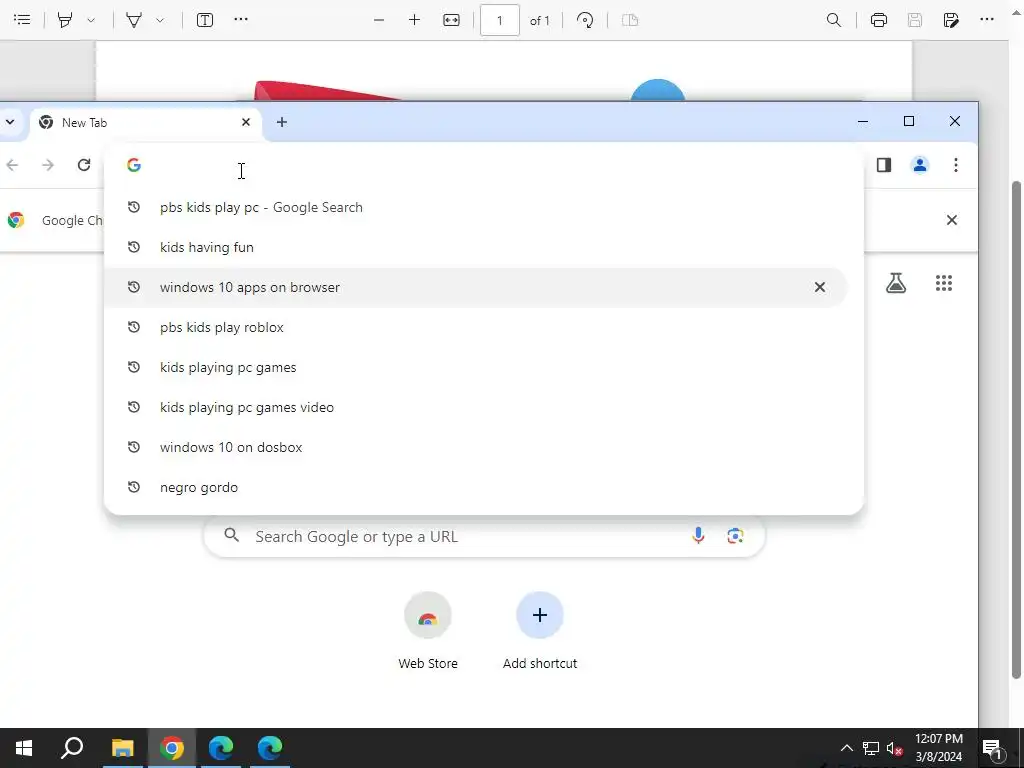Select the New Tab tab in Chrome

145,123
